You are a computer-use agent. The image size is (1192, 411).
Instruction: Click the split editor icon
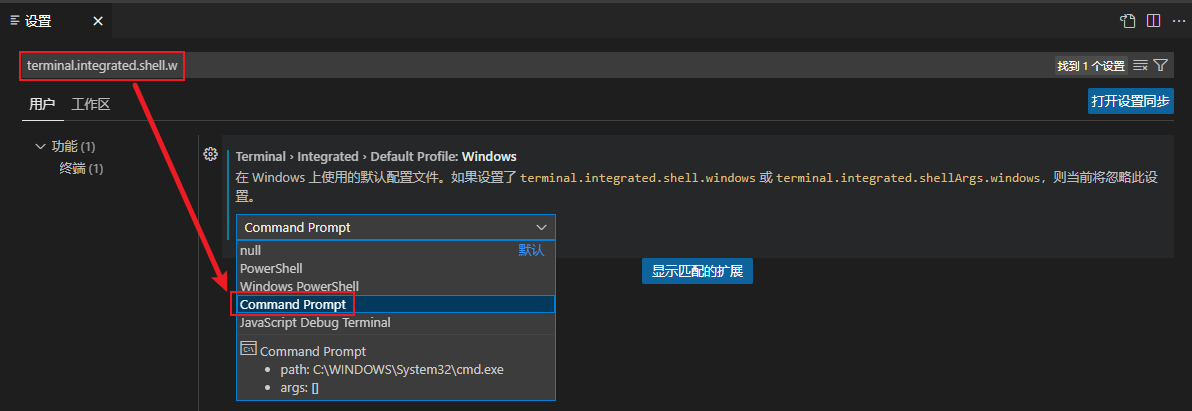pyautogui.click(x=1153, y=20)
